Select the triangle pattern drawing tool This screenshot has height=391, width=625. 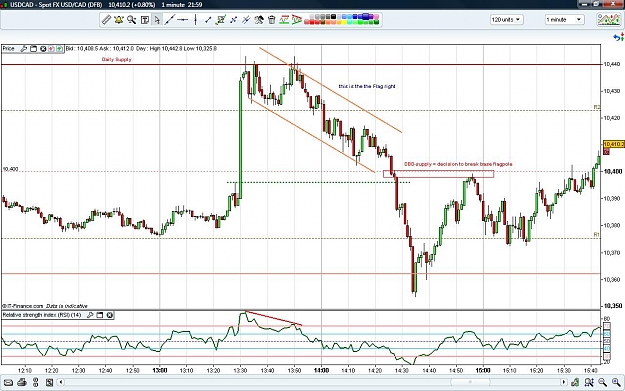297,20
